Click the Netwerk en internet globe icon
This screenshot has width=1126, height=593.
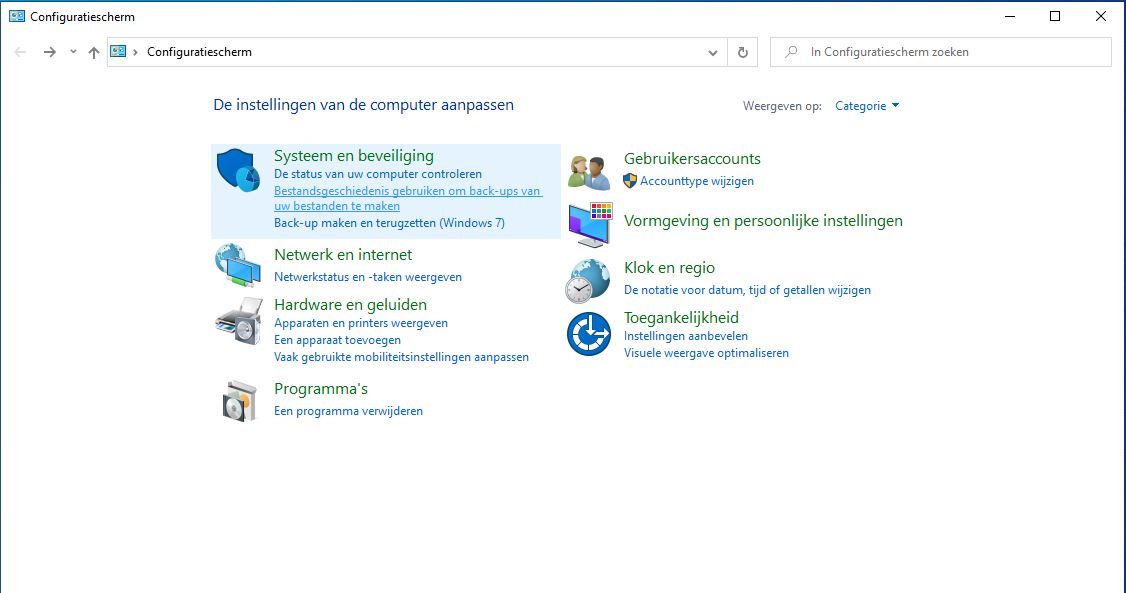click(238, 266)
